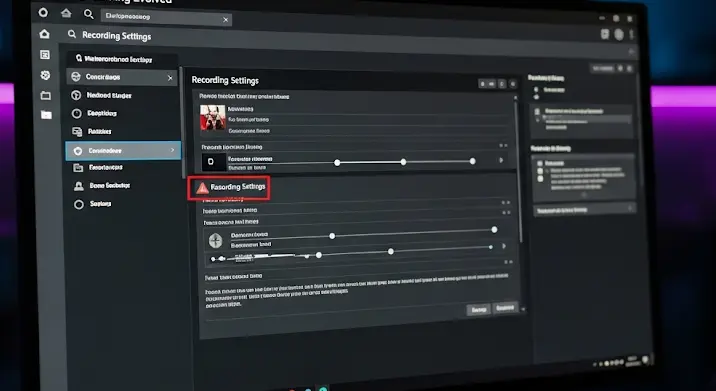Click the small text button above the right panel
This screenshot has width=716, height=391.
click(x=602, y=69)
